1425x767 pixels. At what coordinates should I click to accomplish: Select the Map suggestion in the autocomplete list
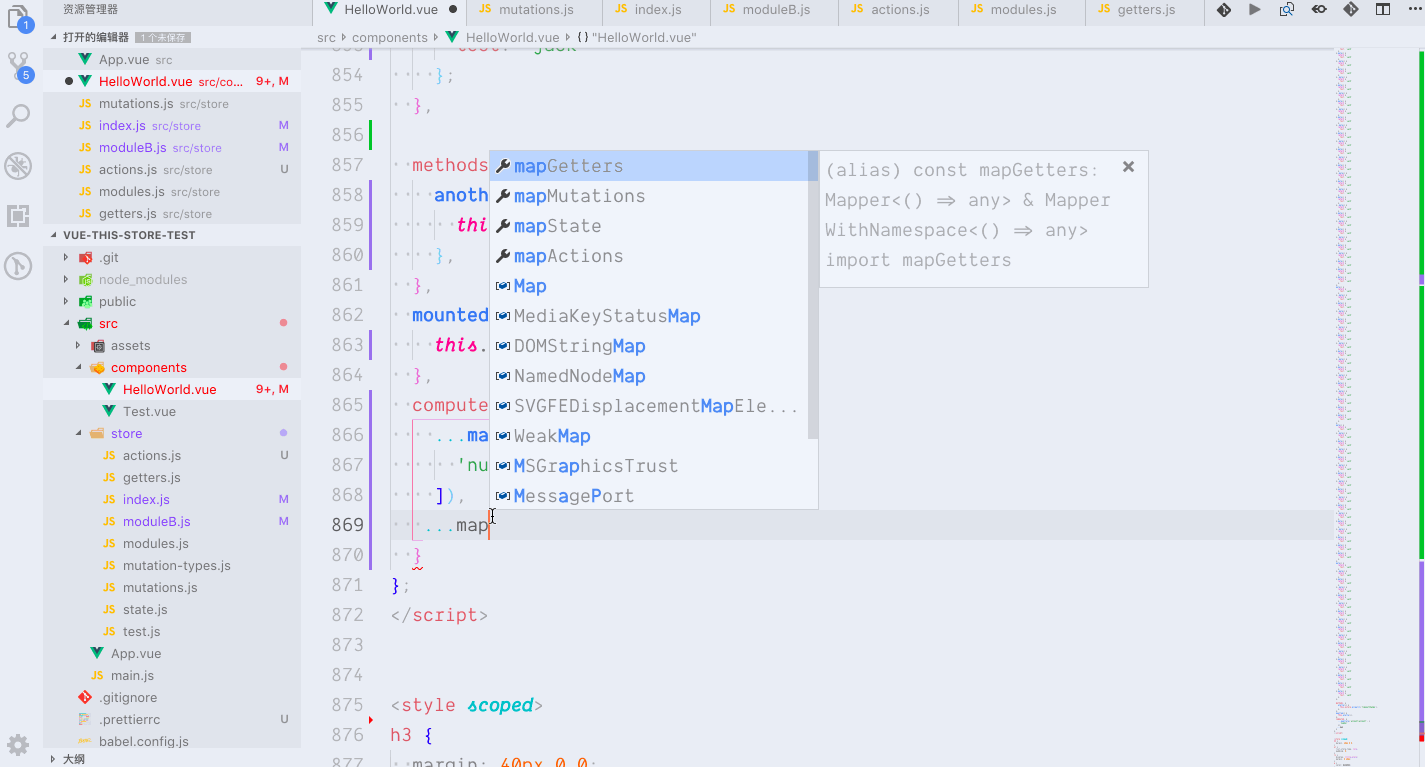click(x=649, y=286)
